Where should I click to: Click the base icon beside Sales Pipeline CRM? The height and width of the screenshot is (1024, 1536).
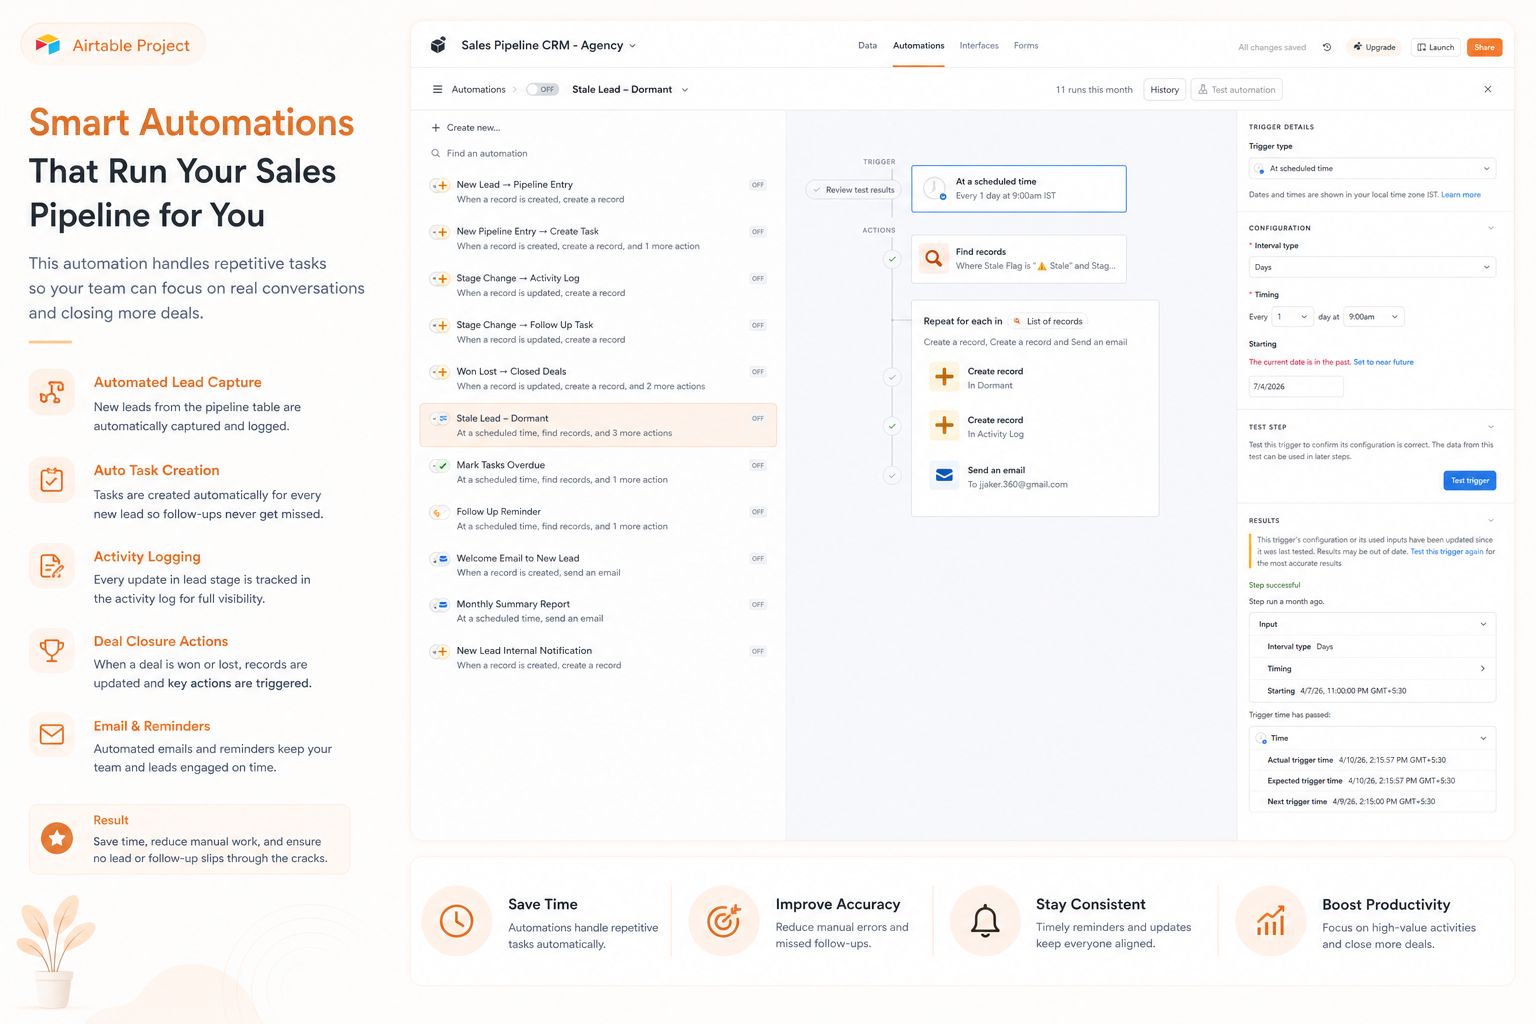438,45
